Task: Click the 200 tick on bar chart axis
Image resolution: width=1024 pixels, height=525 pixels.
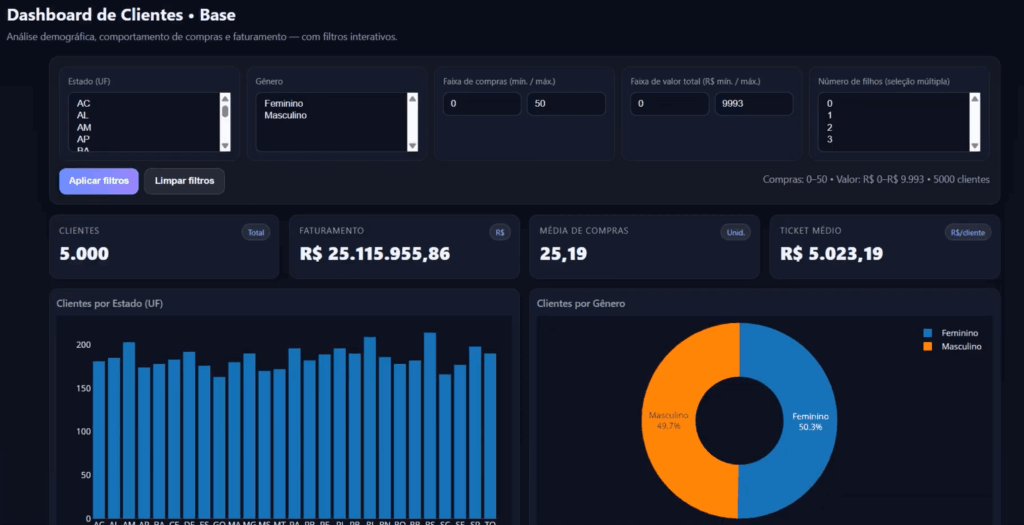Action: pos(84,345)
